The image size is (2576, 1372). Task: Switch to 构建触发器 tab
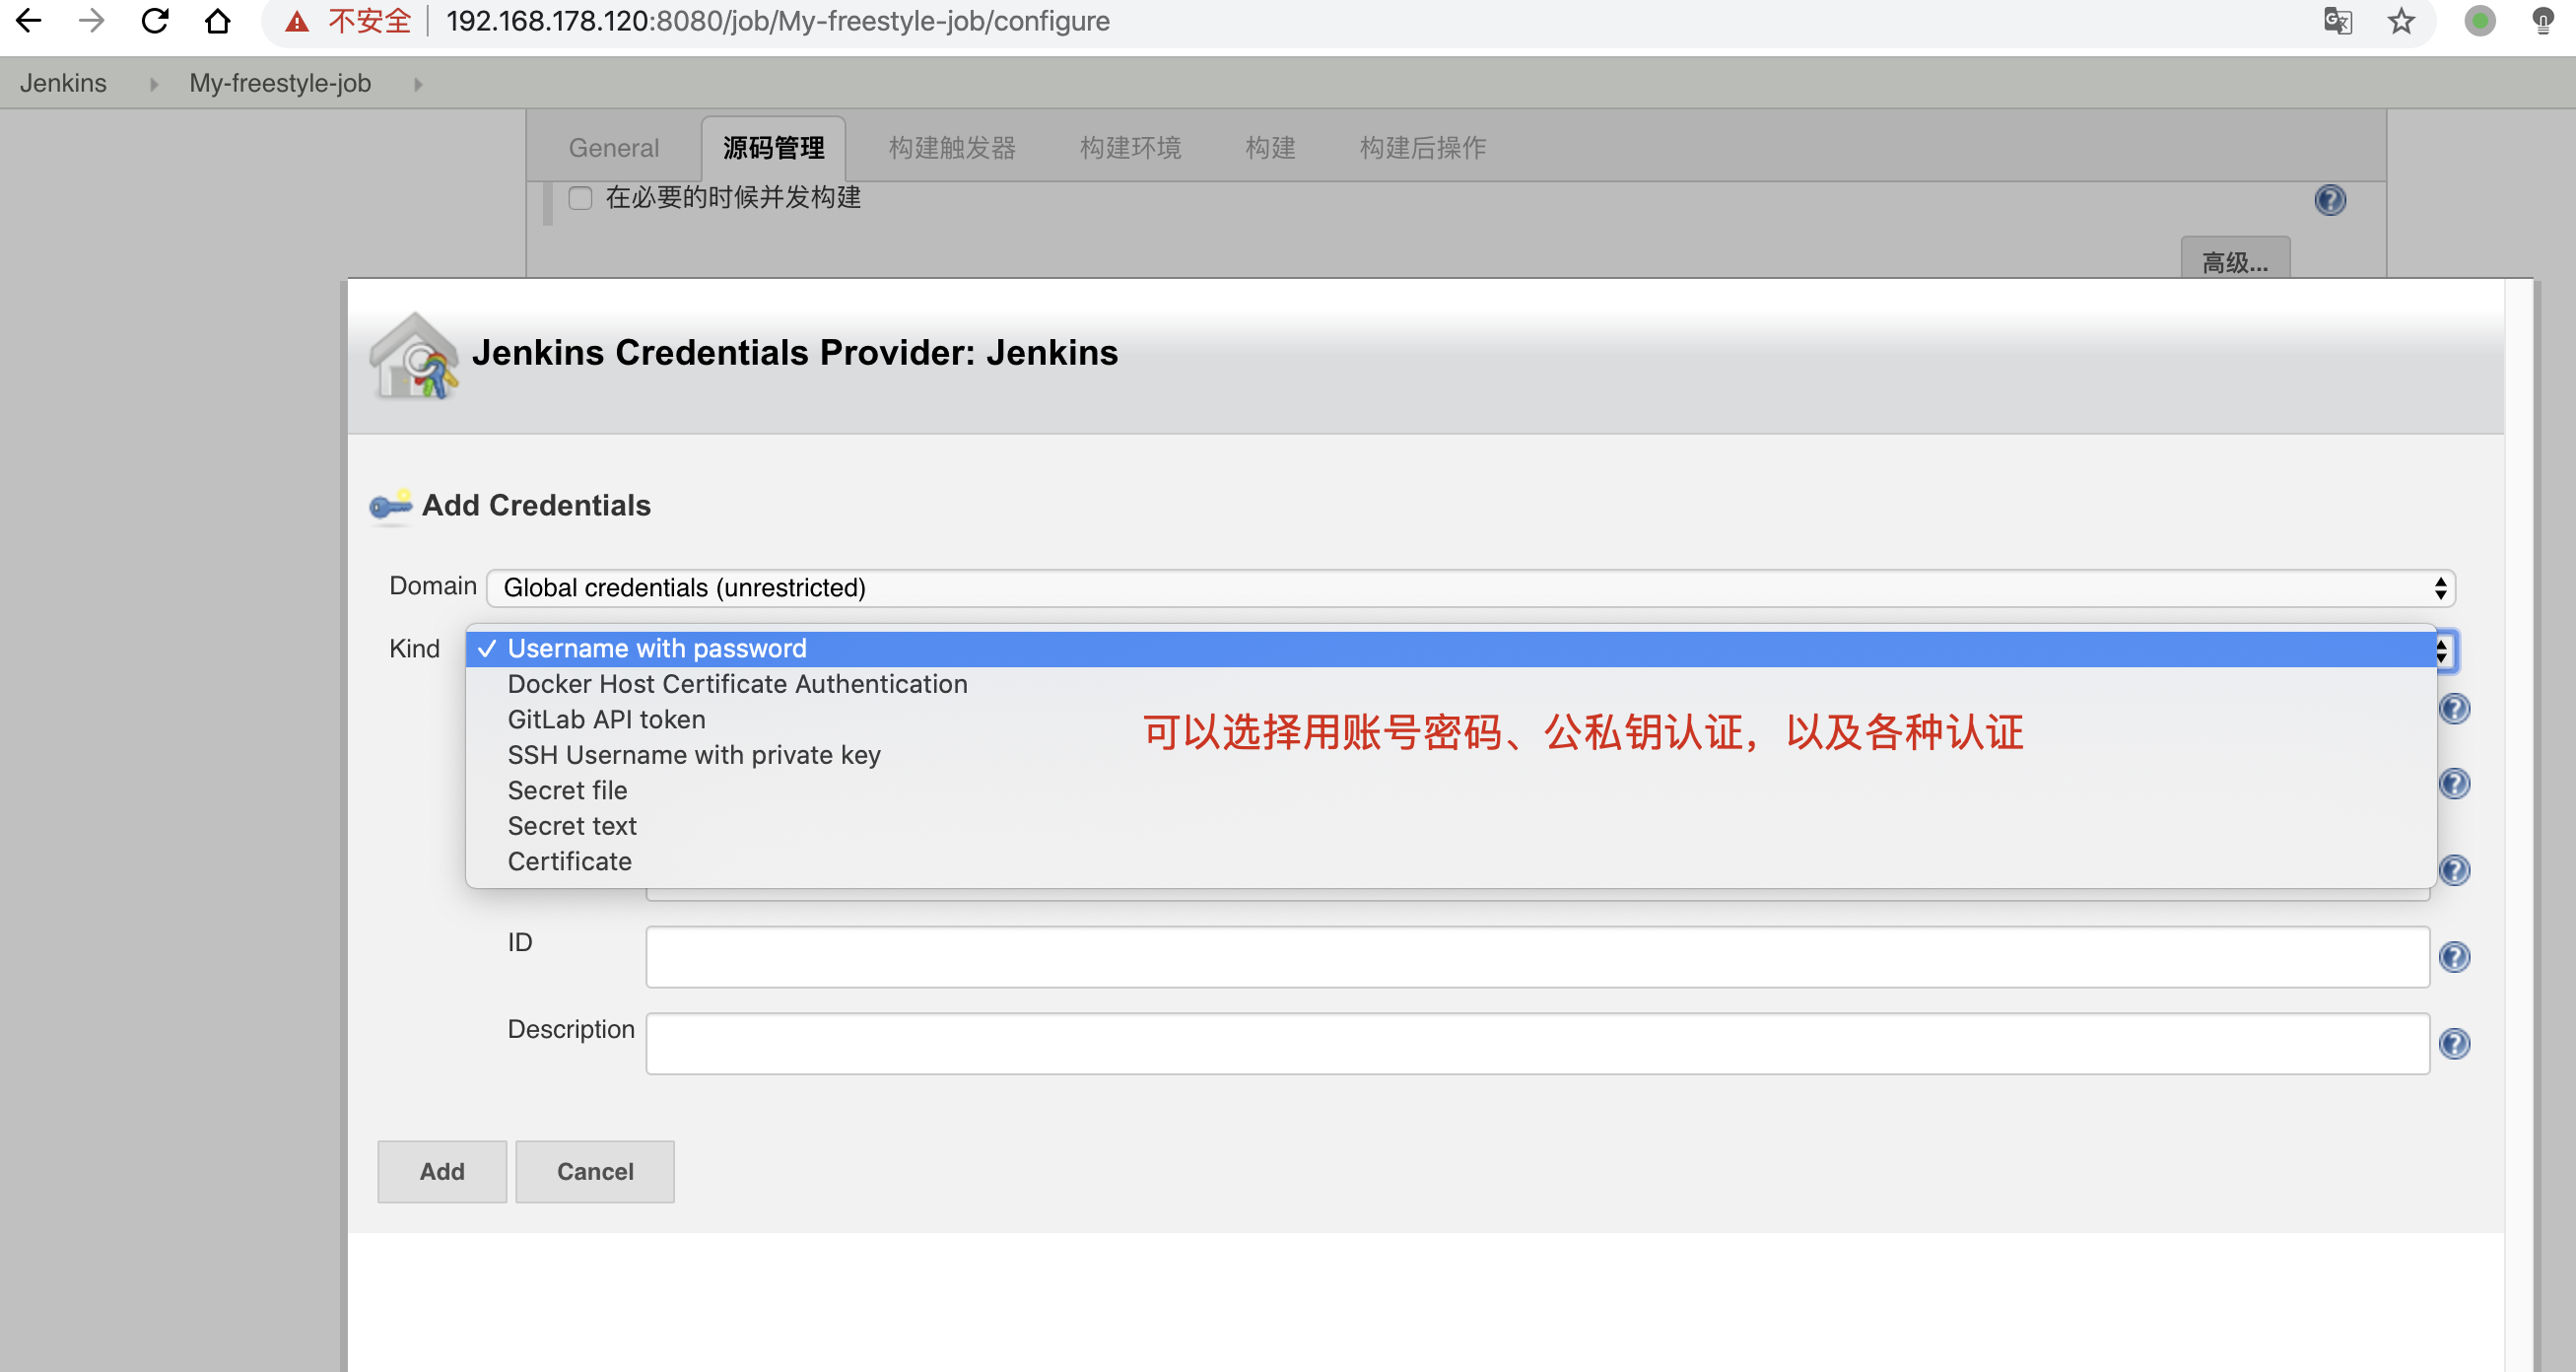[x=952, y=148]
